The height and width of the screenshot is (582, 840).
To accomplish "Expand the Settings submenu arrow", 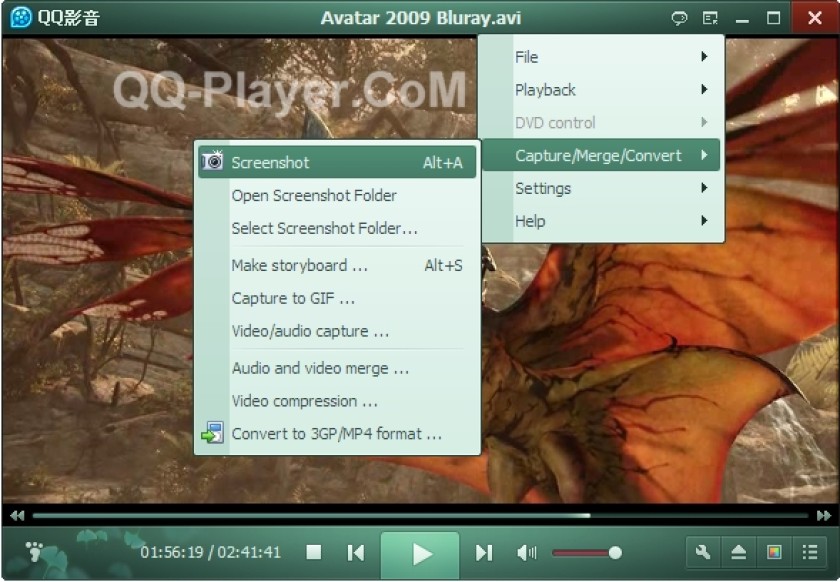I will point(704,188).
